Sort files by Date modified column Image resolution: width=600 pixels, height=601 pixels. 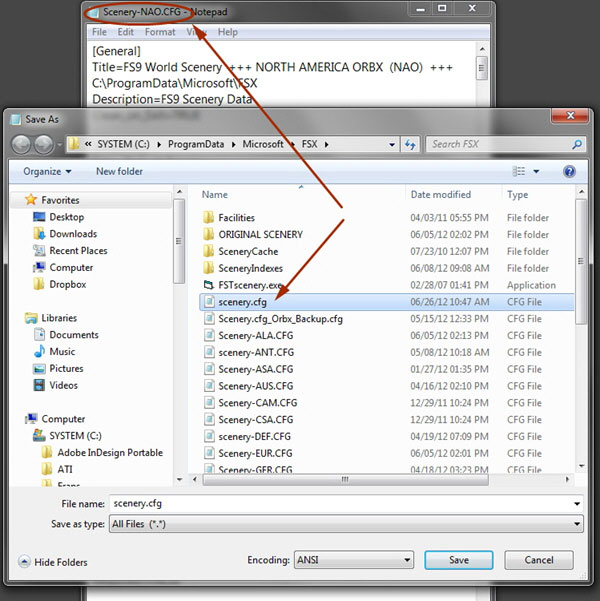pyautogui.click(x=440, y=195)
